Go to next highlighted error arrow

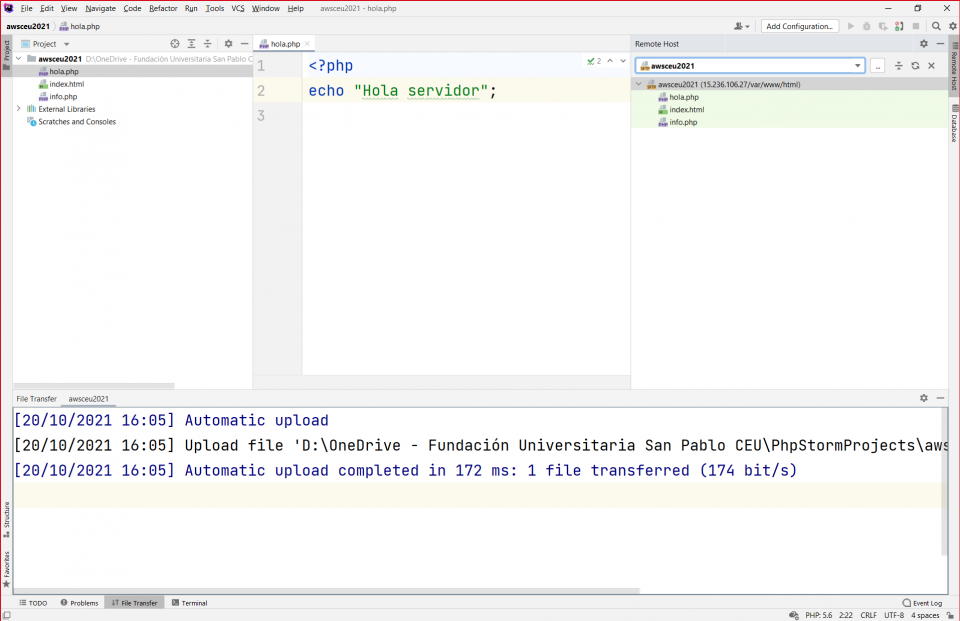[x=623, y=61]
